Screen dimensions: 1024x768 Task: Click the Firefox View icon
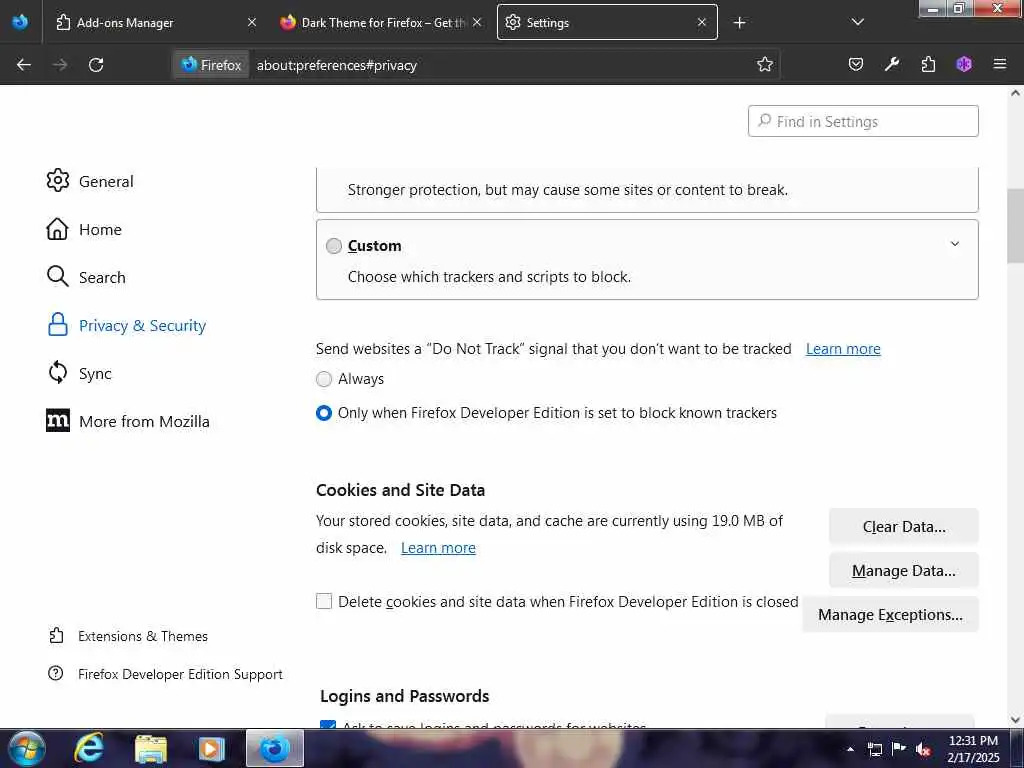(x=20, y=22)
